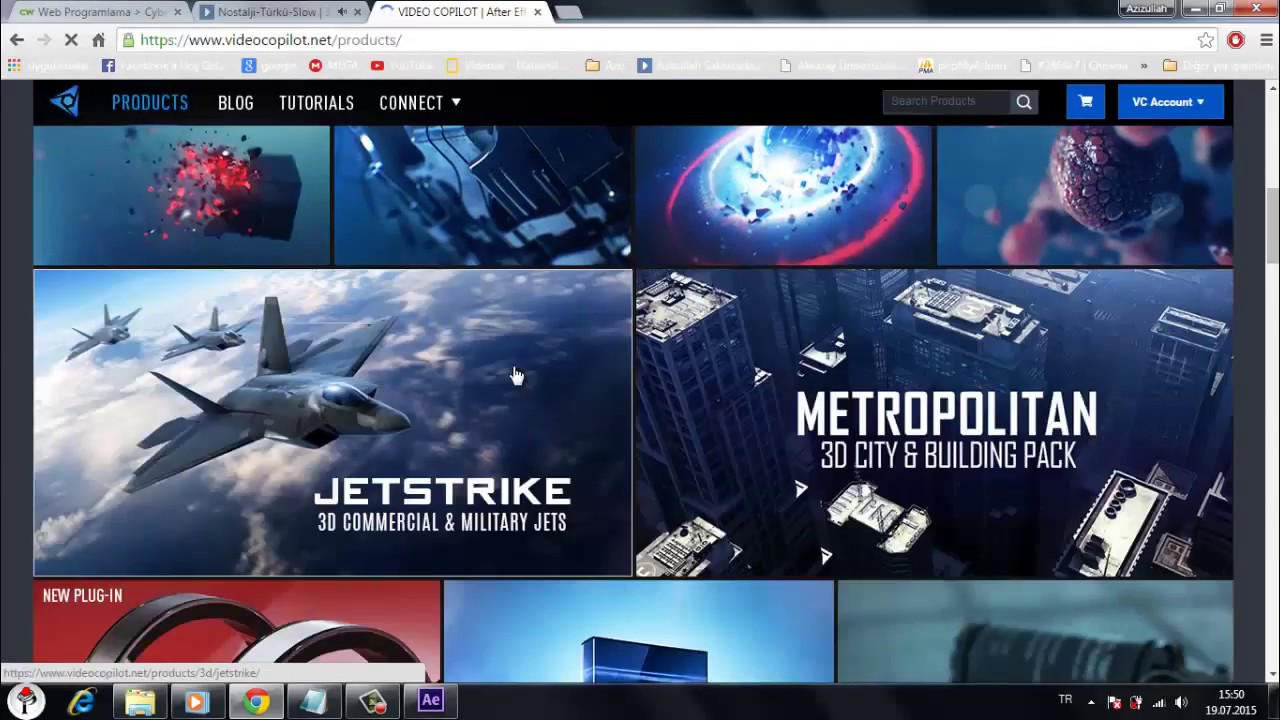The image size is (1280, 720).
Task: Open the JETSTRIKE product banner
Action: pyautogui.click(x=333, y=423)
